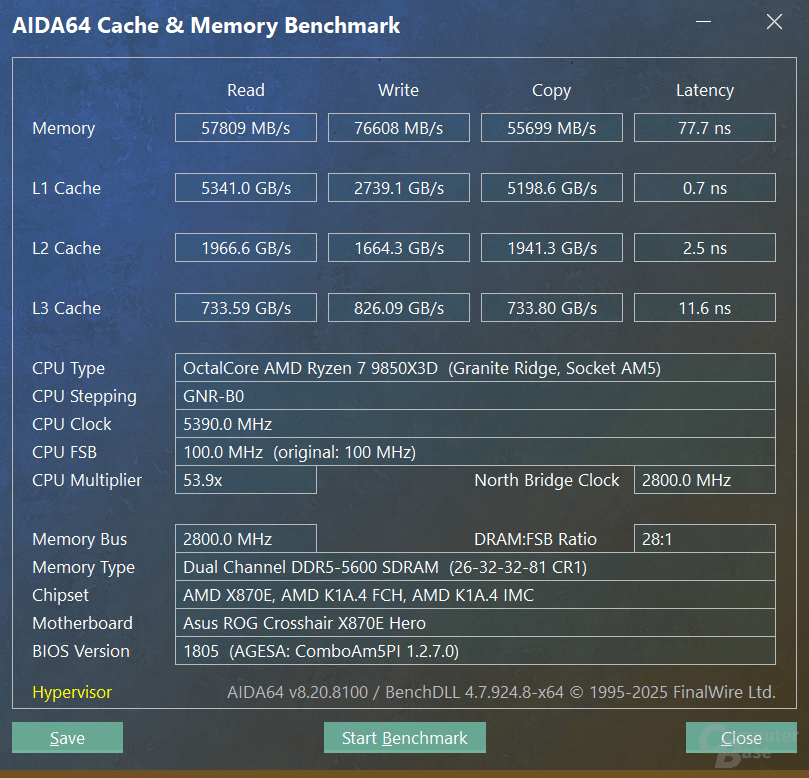Click the L1 Cache Read value
The height and width of the screenshot is (778, 809).
[x=245, y=188]
